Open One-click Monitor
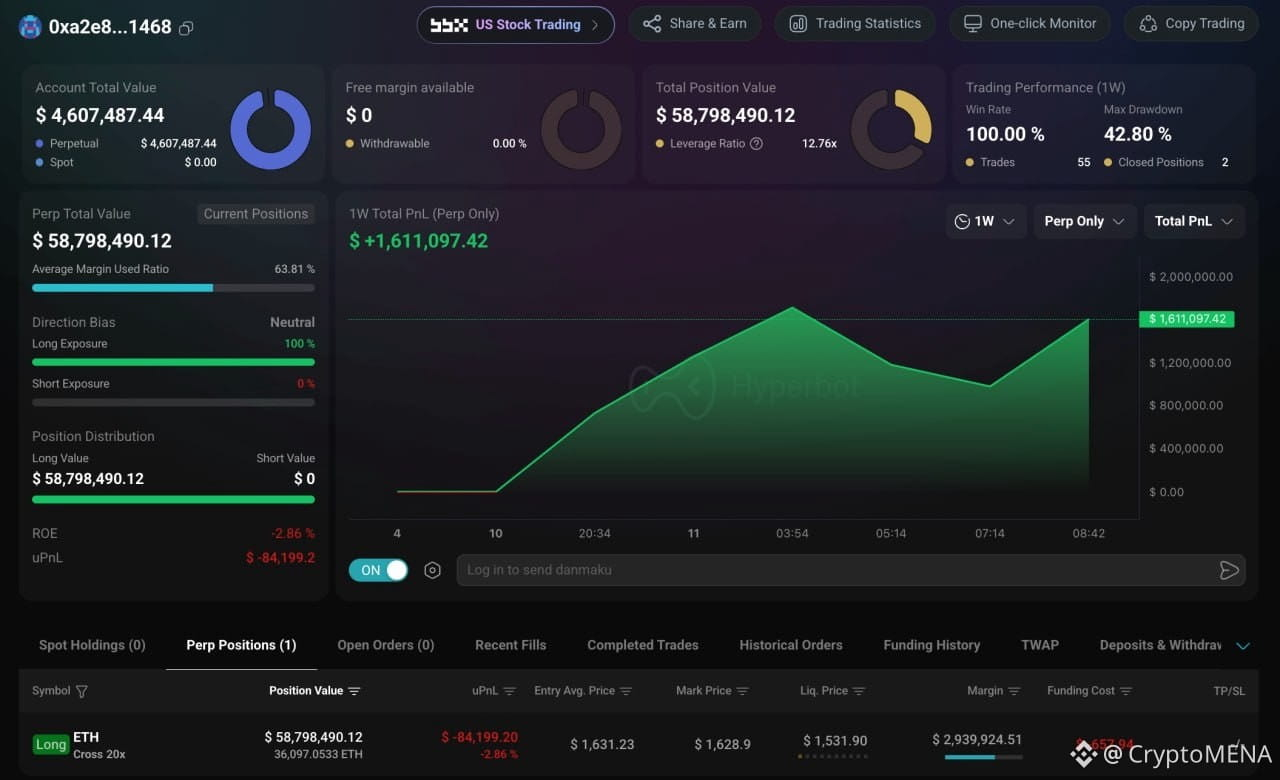This screenshot has width=1280, height=780. [x=1029, y=23]
